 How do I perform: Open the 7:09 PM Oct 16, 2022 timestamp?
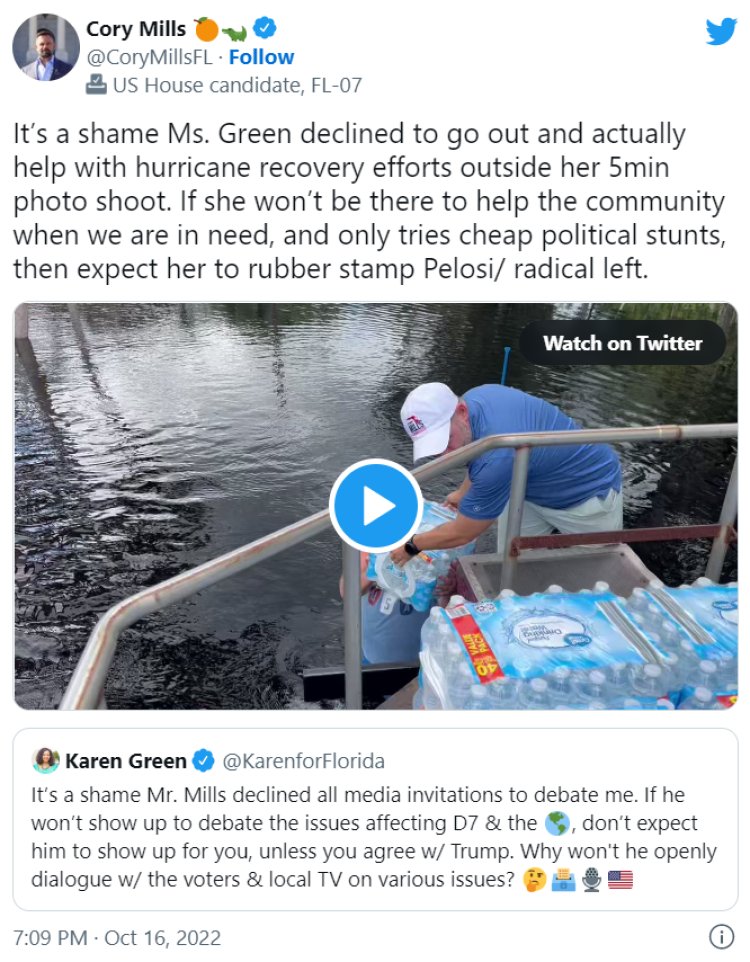pyautogui.click(x=117, y=937)
